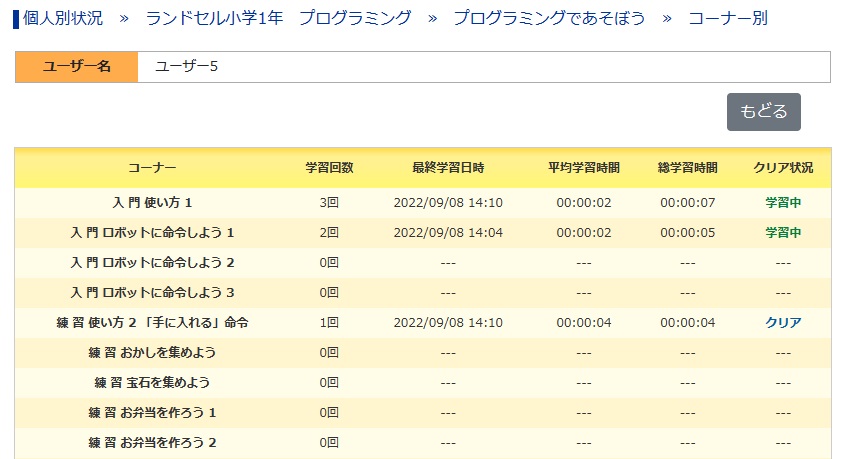
Task: Open プログラミングであそぼう breadcrumb link
Action: [x=549, y=18]
